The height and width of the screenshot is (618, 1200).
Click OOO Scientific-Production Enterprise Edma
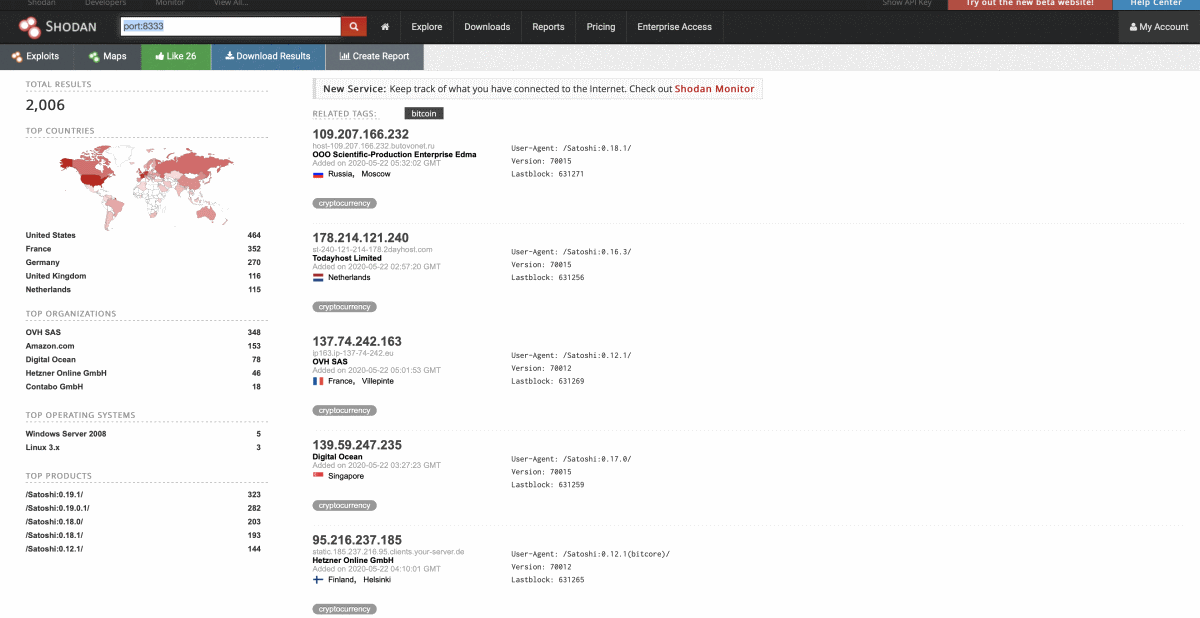tap(395, 155)
